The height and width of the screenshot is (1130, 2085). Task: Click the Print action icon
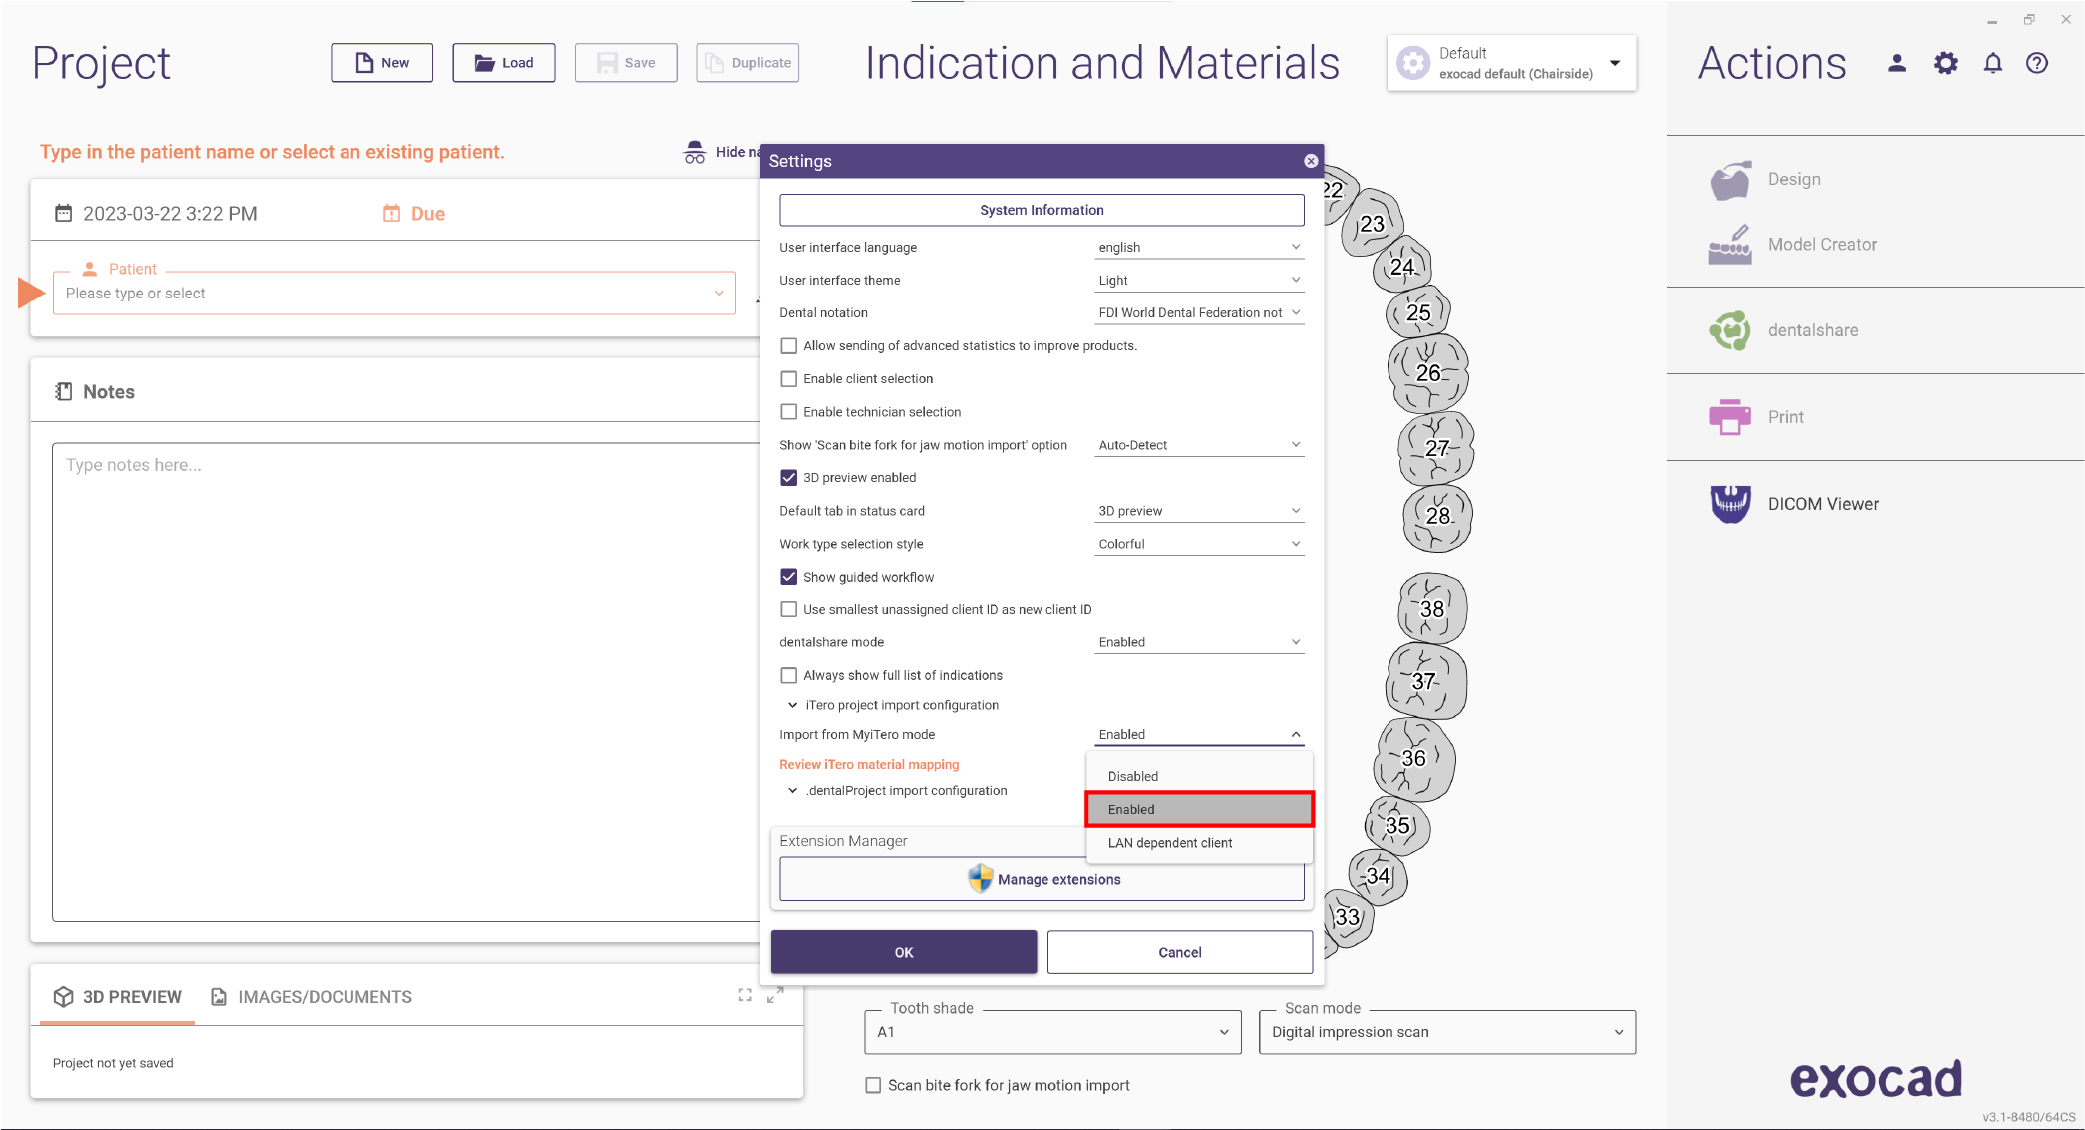(1729, 417)
